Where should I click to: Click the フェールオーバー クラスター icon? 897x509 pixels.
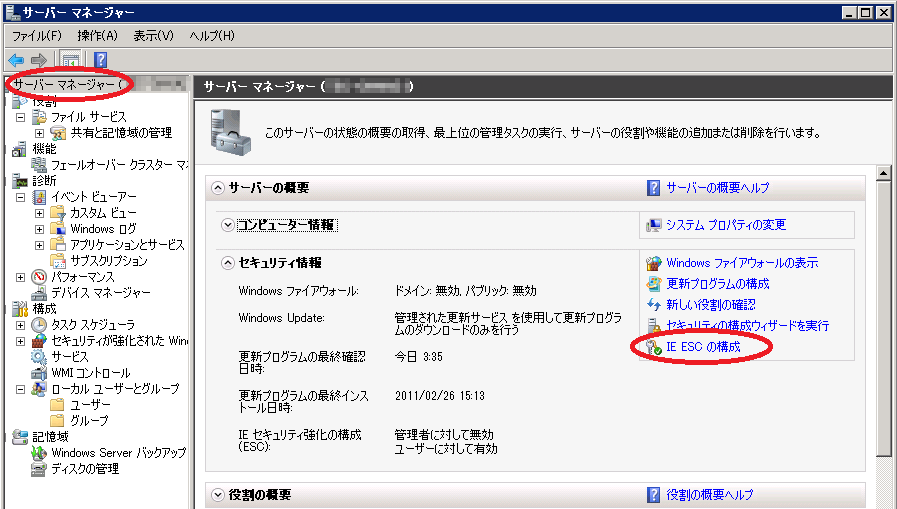click(39, 165)
